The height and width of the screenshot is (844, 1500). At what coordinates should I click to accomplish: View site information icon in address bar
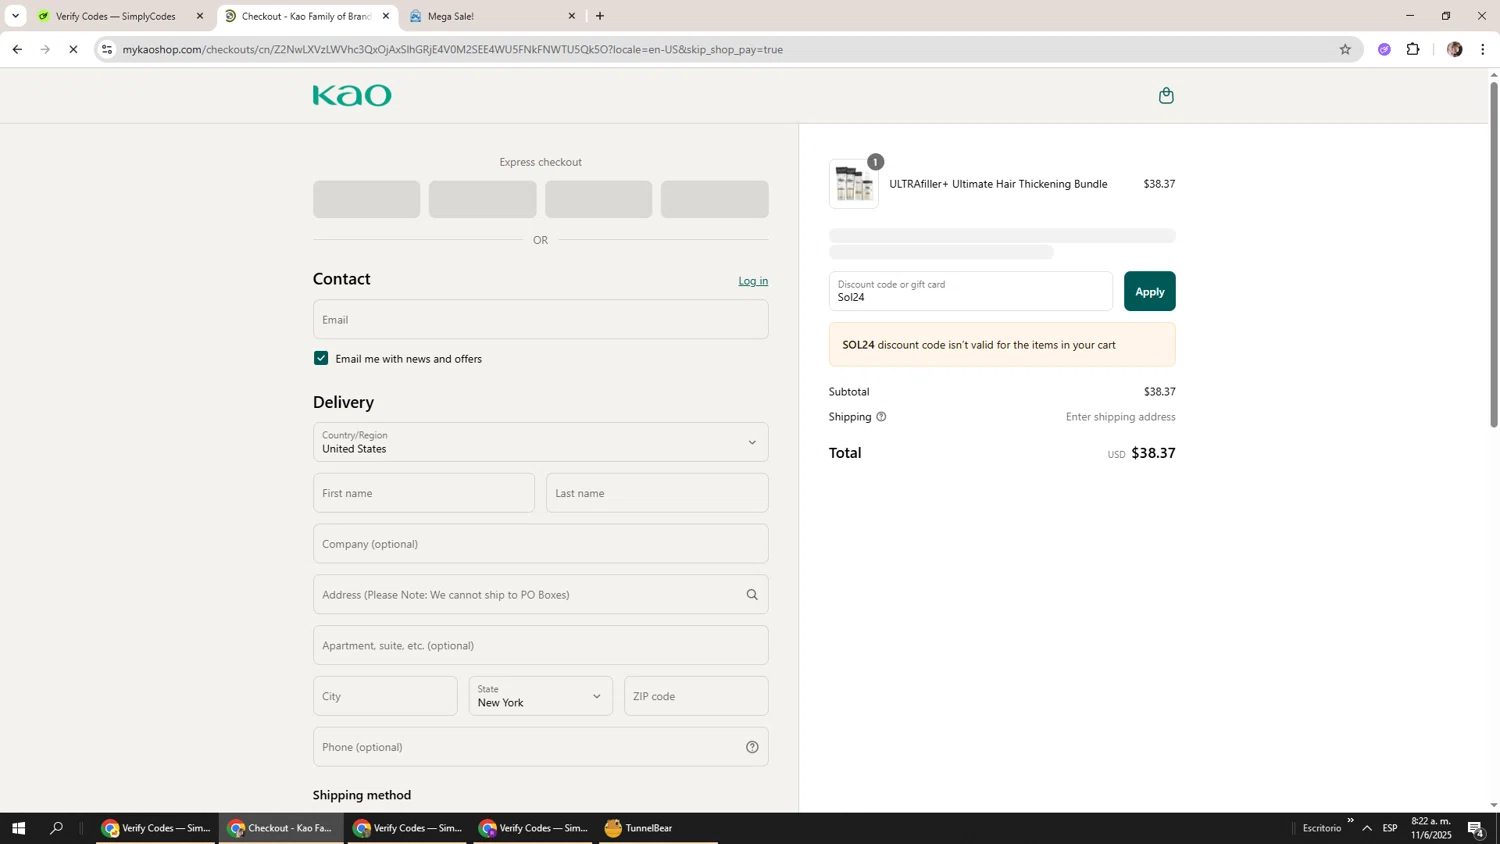107,49
